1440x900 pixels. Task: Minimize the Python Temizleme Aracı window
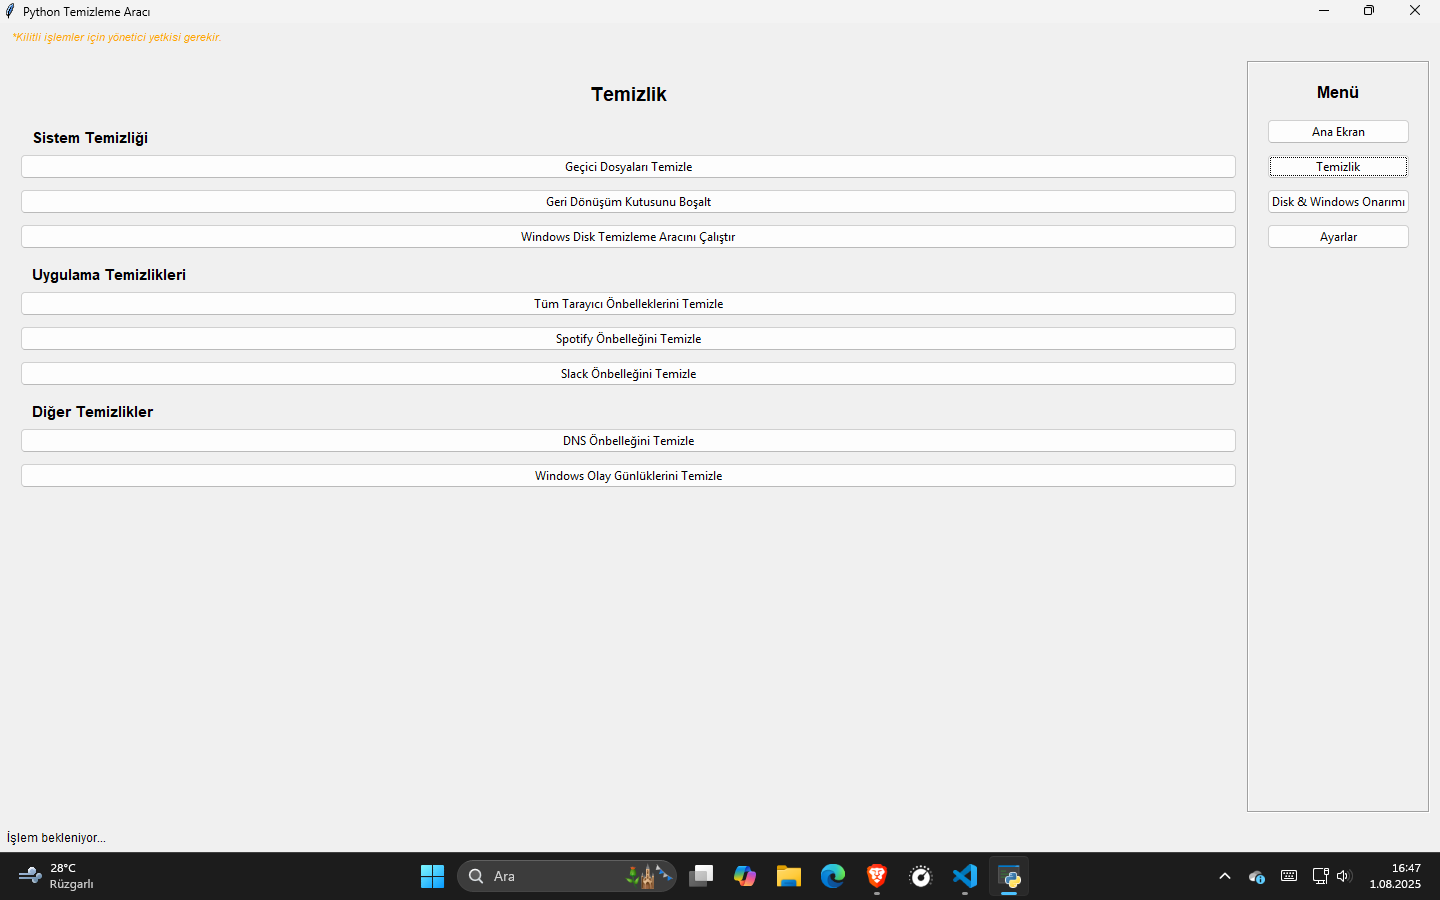(1324, 11)
